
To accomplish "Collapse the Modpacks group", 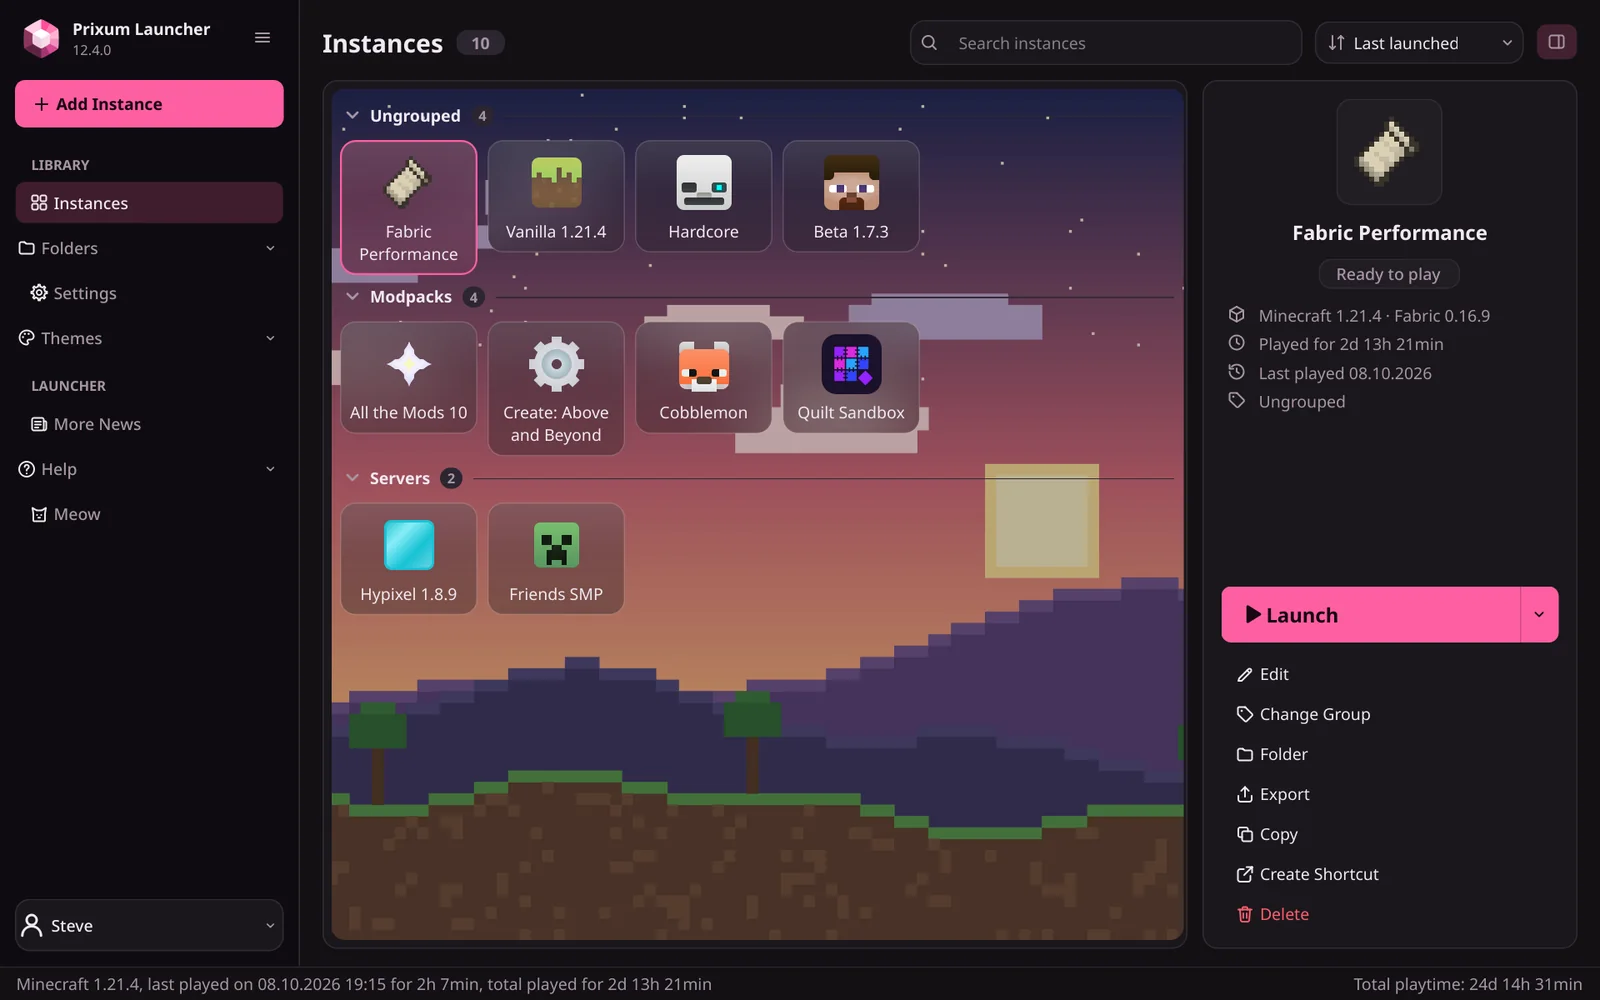I will 353,297.
